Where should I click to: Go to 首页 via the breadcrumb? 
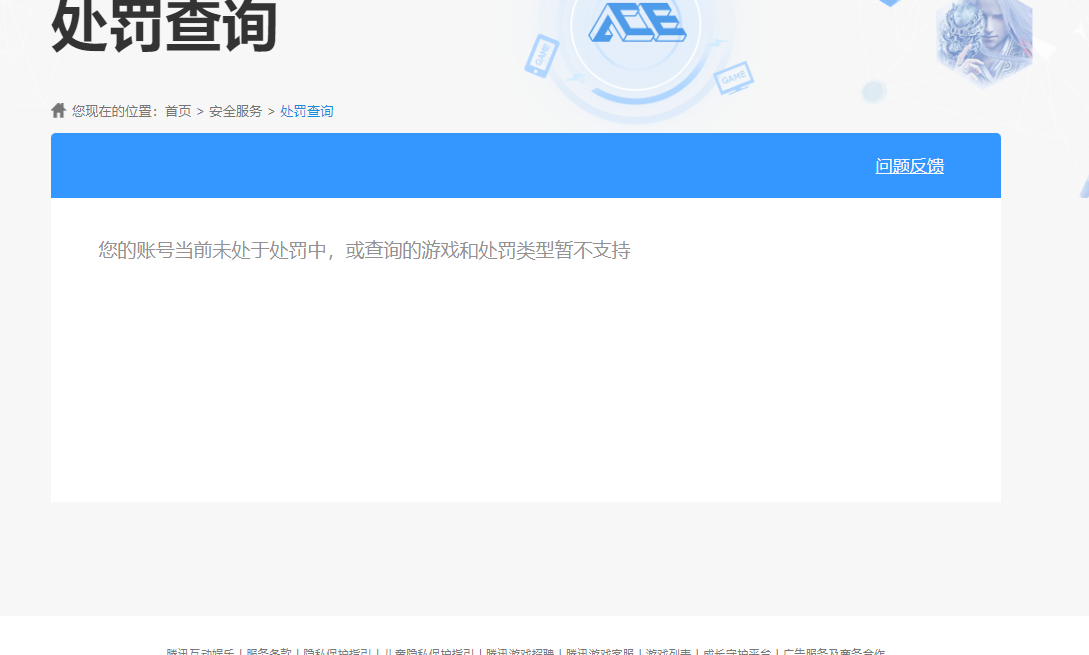[178, 111]
